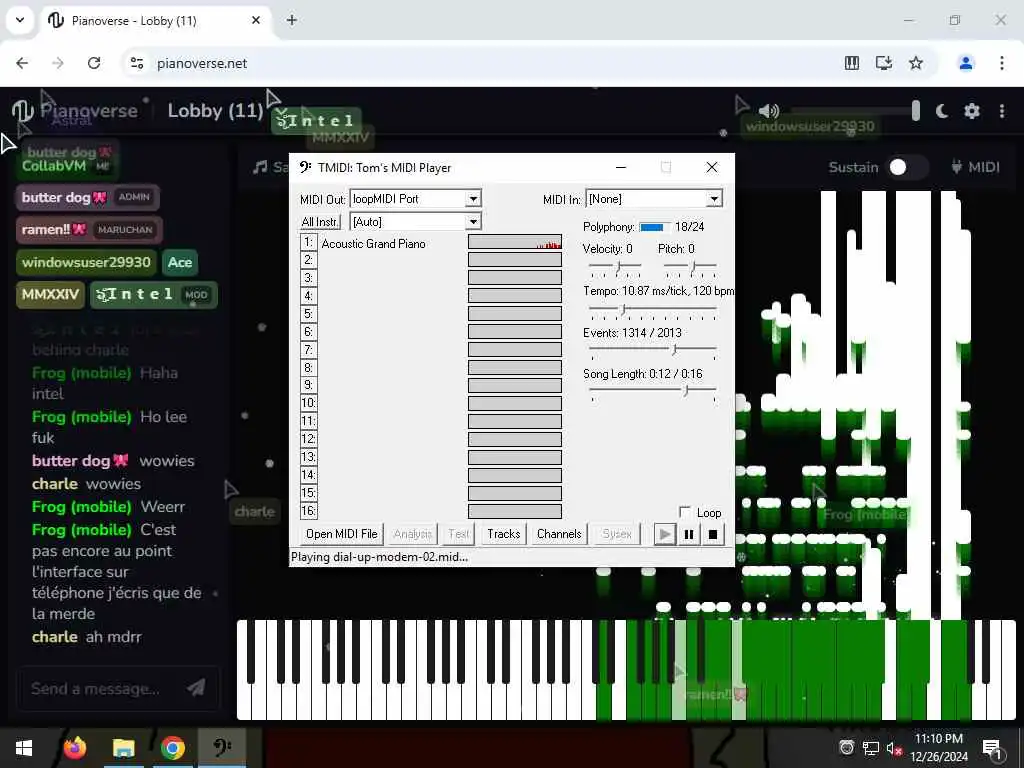Viewport: 1024px width, 768px height.
Task: Click the network tray icon
Action: click(x=871, y=748)
